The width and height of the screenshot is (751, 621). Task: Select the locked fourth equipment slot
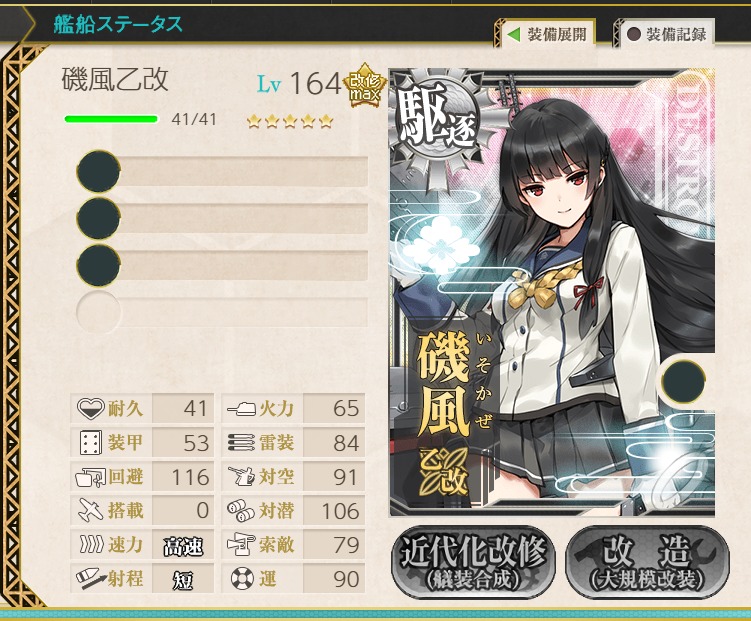[x=222, y=312]
